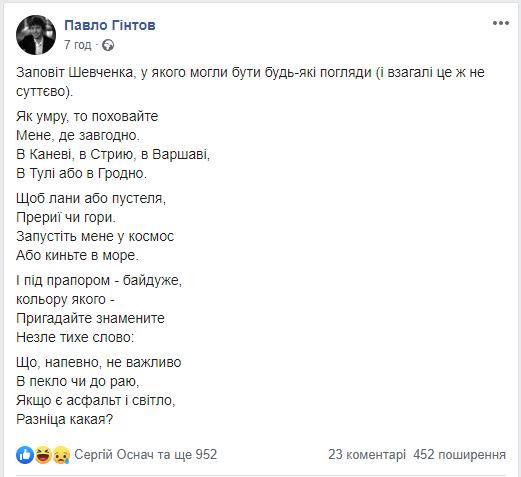
Task: Click the intro line 'Заповіт Шевченка'
Action: [x=74, y=72]
